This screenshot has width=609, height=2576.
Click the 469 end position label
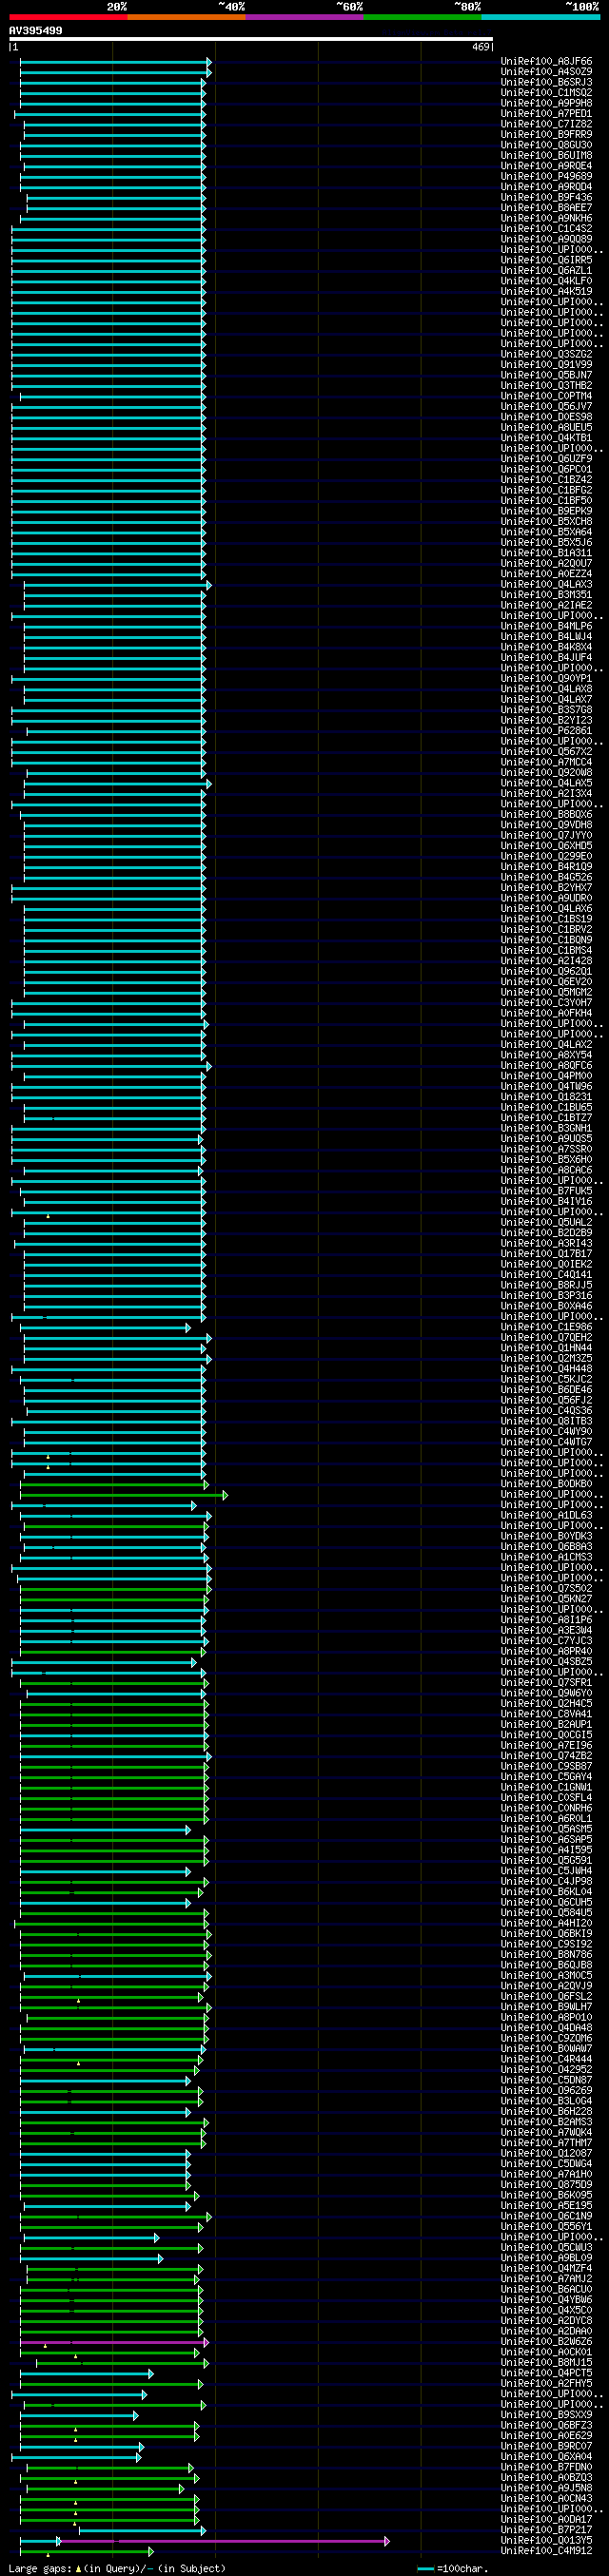(x=481, y=47)
